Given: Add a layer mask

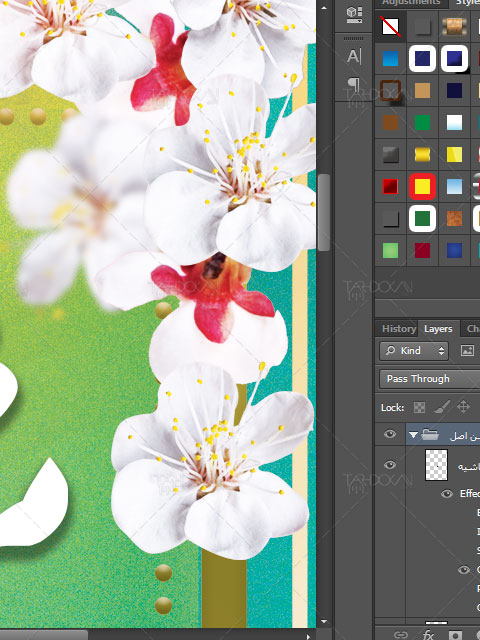Looking at the screenshot, I should 456,635.
